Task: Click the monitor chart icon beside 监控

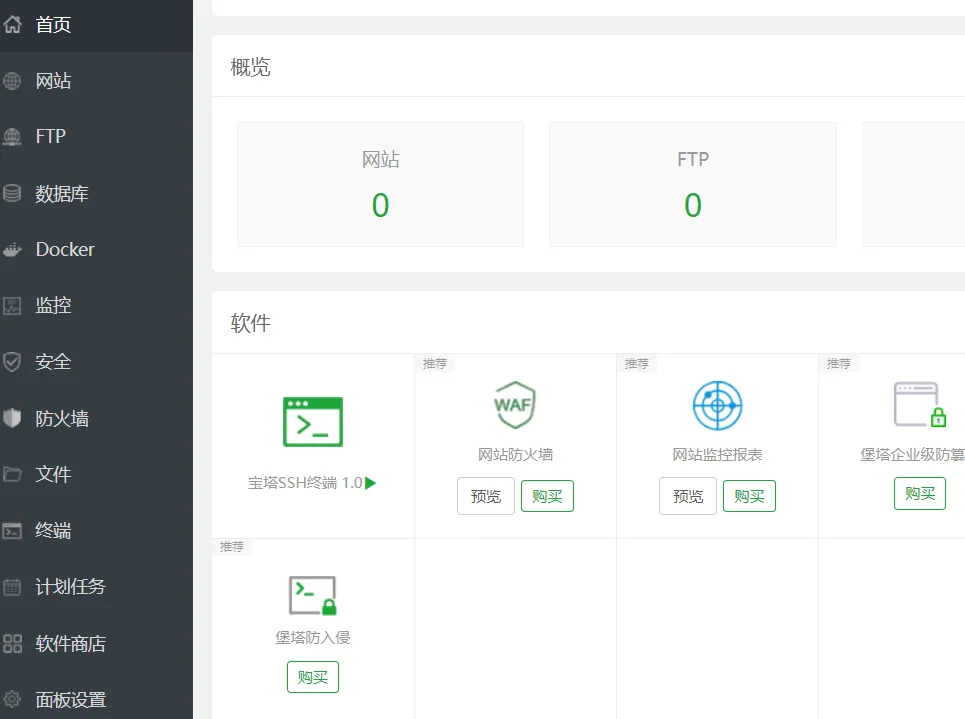Action: (x=12, y=306)
